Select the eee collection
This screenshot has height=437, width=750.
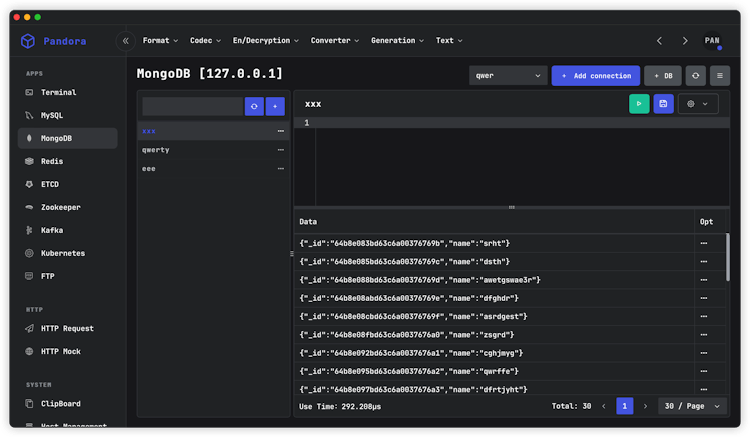click(149, 169)
